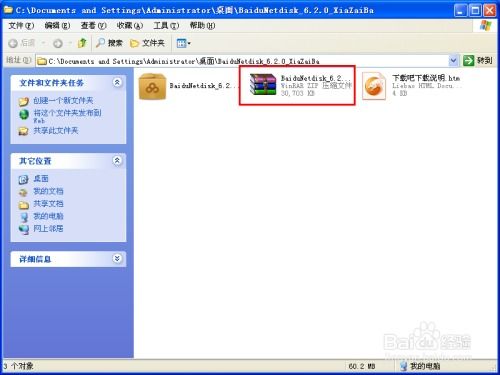Click the new folder task icon

[24, 101]
